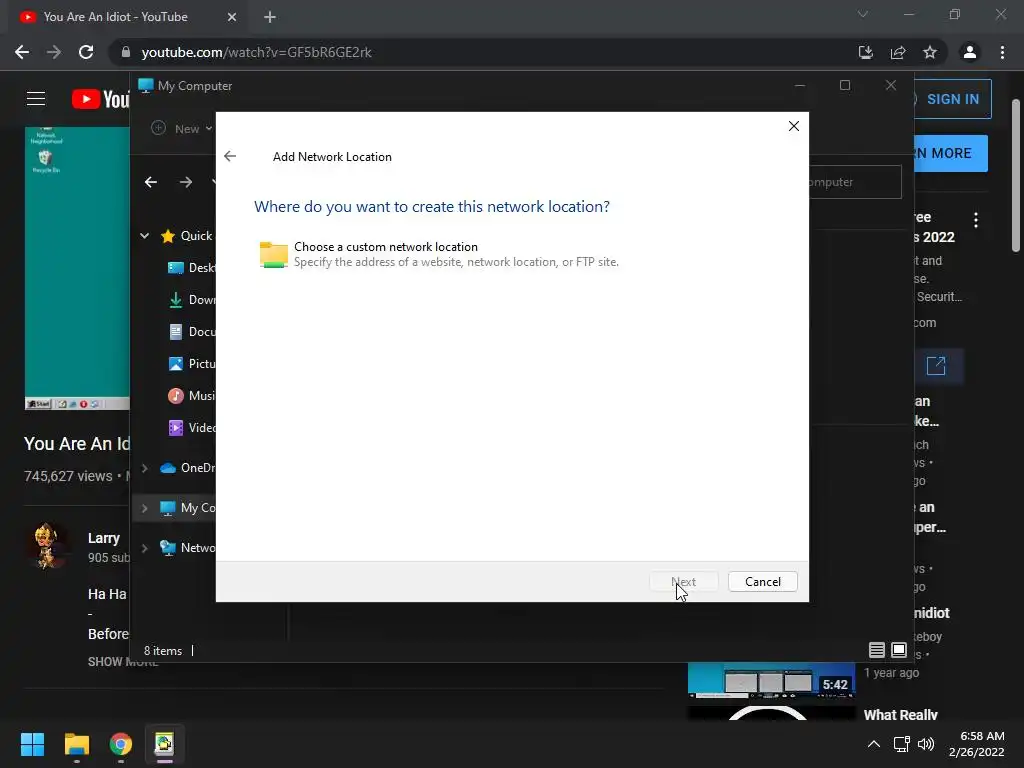This screenshot has width=1024, height=768.
Task: Close the Add Network Location dialog
Action: (793, 126)
